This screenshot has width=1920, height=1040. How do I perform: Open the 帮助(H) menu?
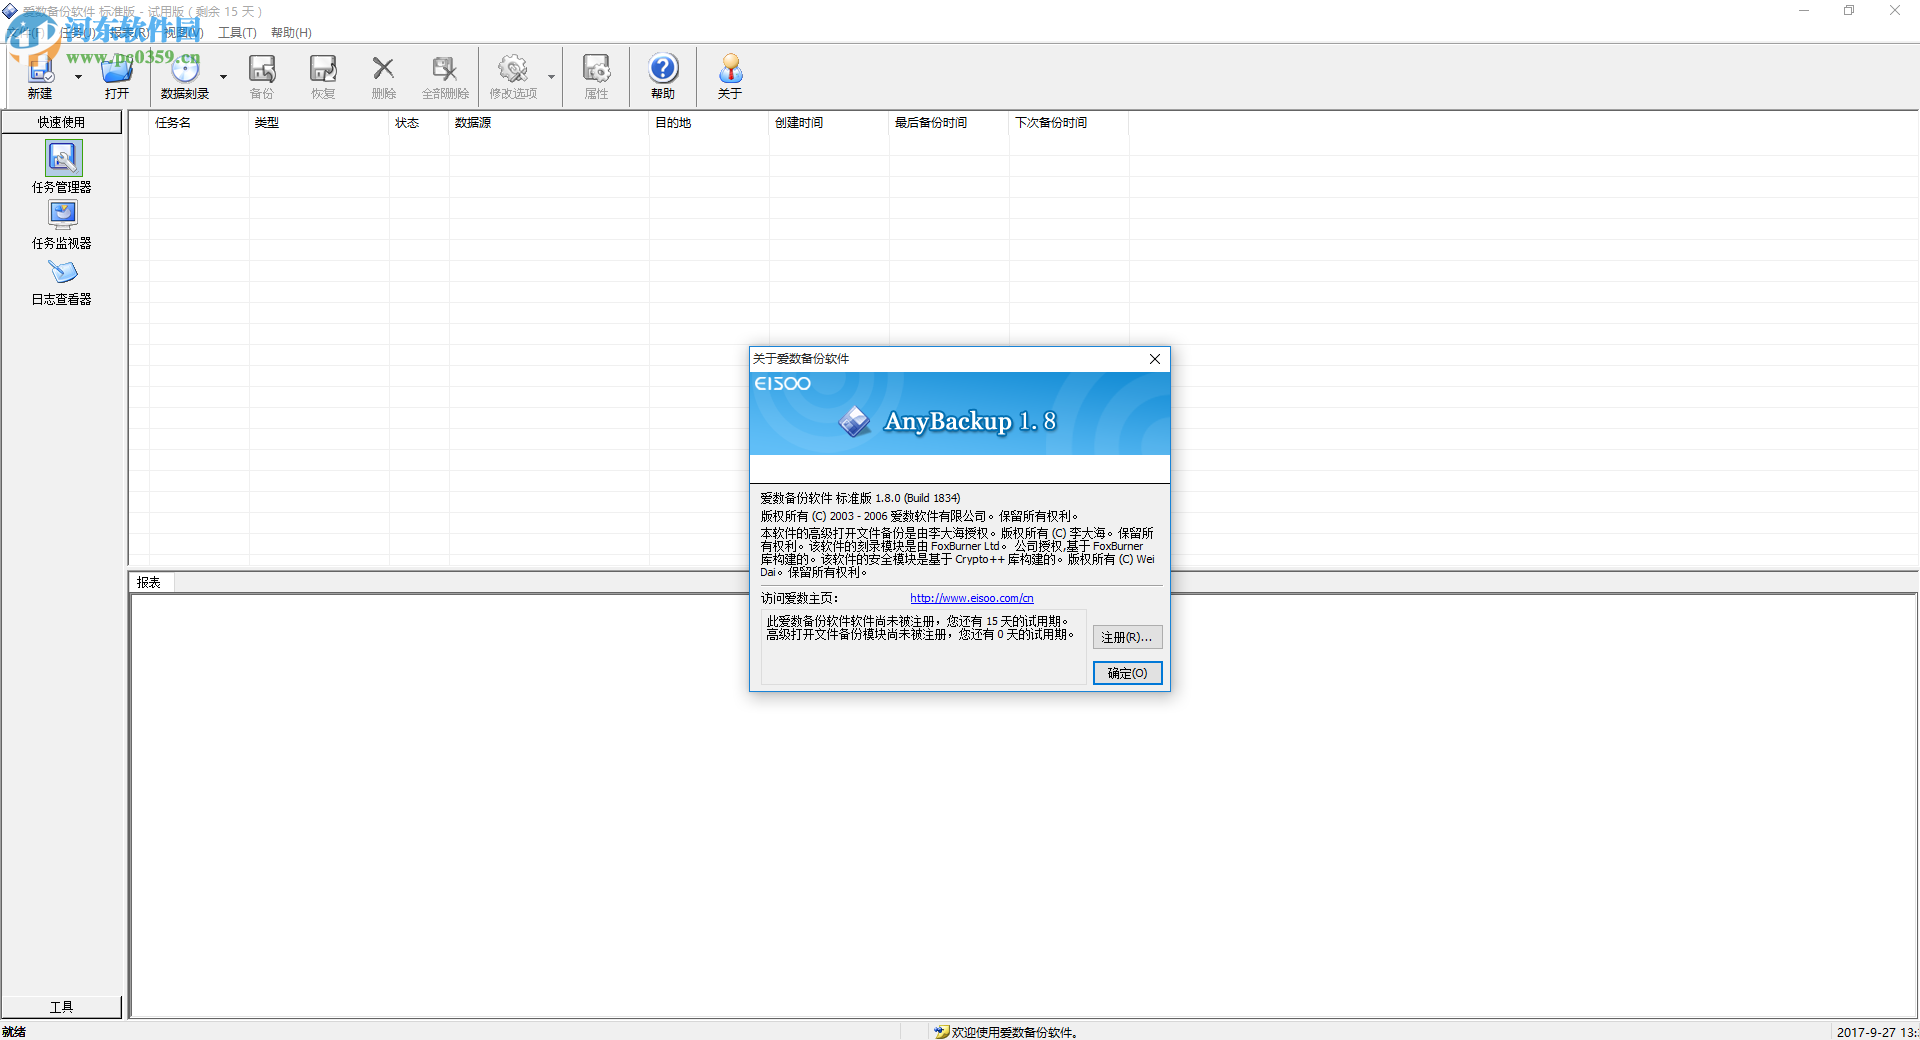tap(291, 33)
